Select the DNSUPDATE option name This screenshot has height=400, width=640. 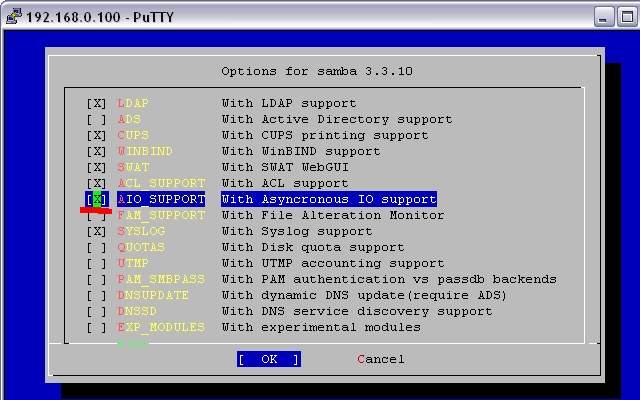click(x=153, y=295)
